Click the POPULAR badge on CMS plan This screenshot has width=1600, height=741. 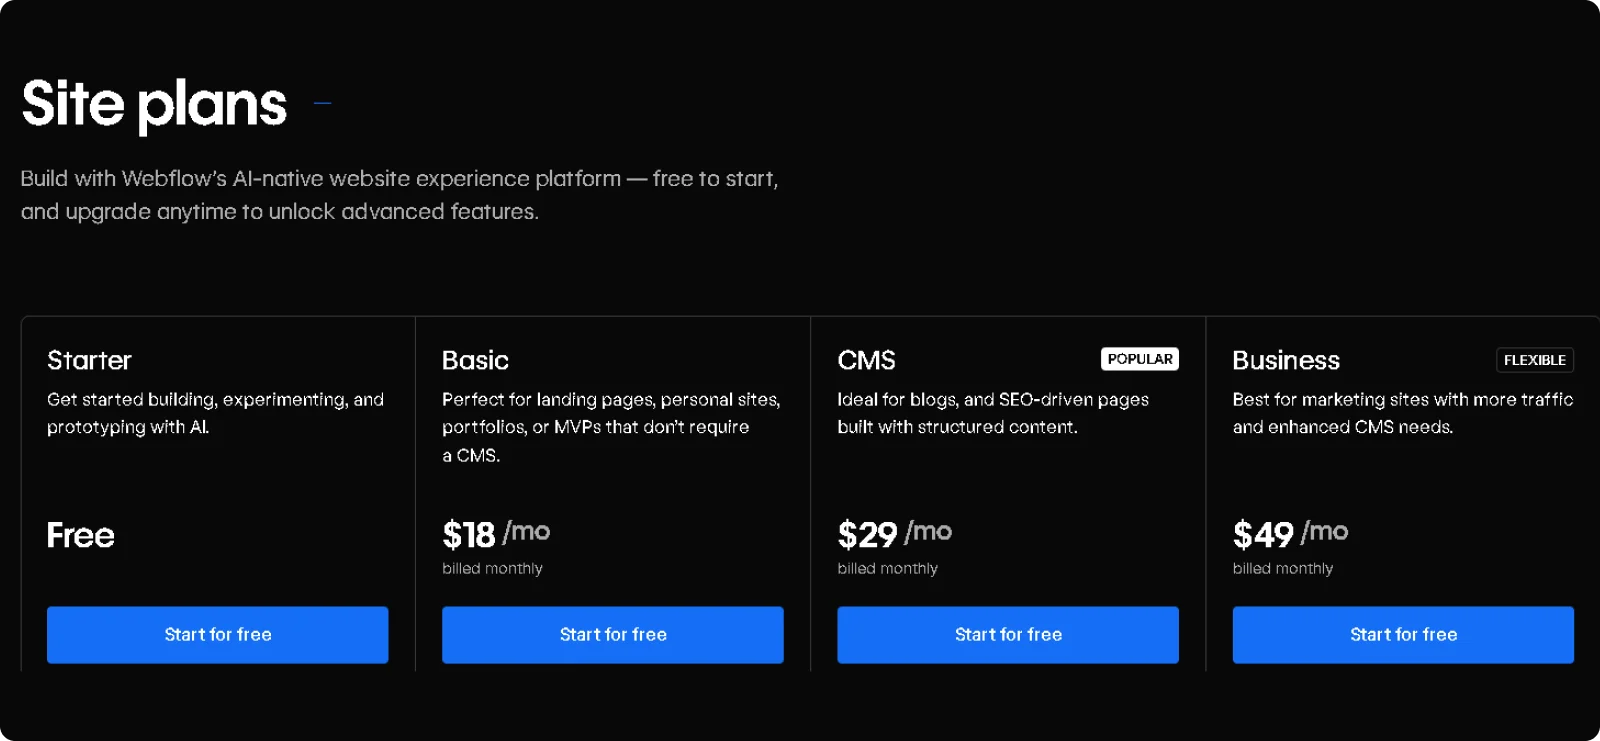pos(1139,359)
